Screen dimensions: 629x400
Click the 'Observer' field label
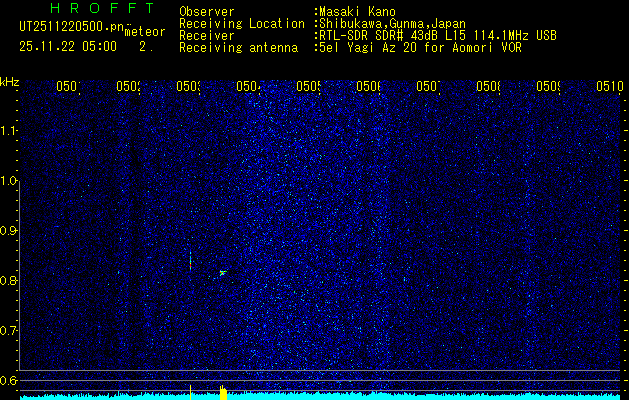click(207, 12)
